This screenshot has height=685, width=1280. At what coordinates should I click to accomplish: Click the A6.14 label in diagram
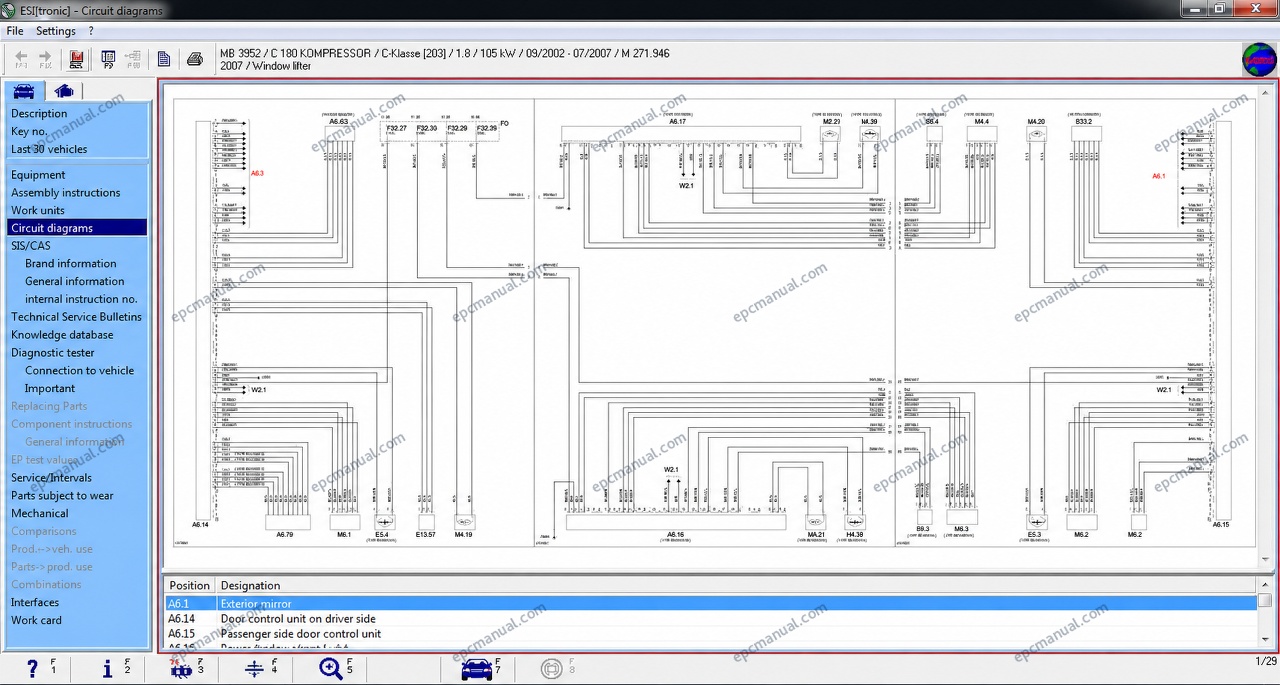tap(200, 524)
